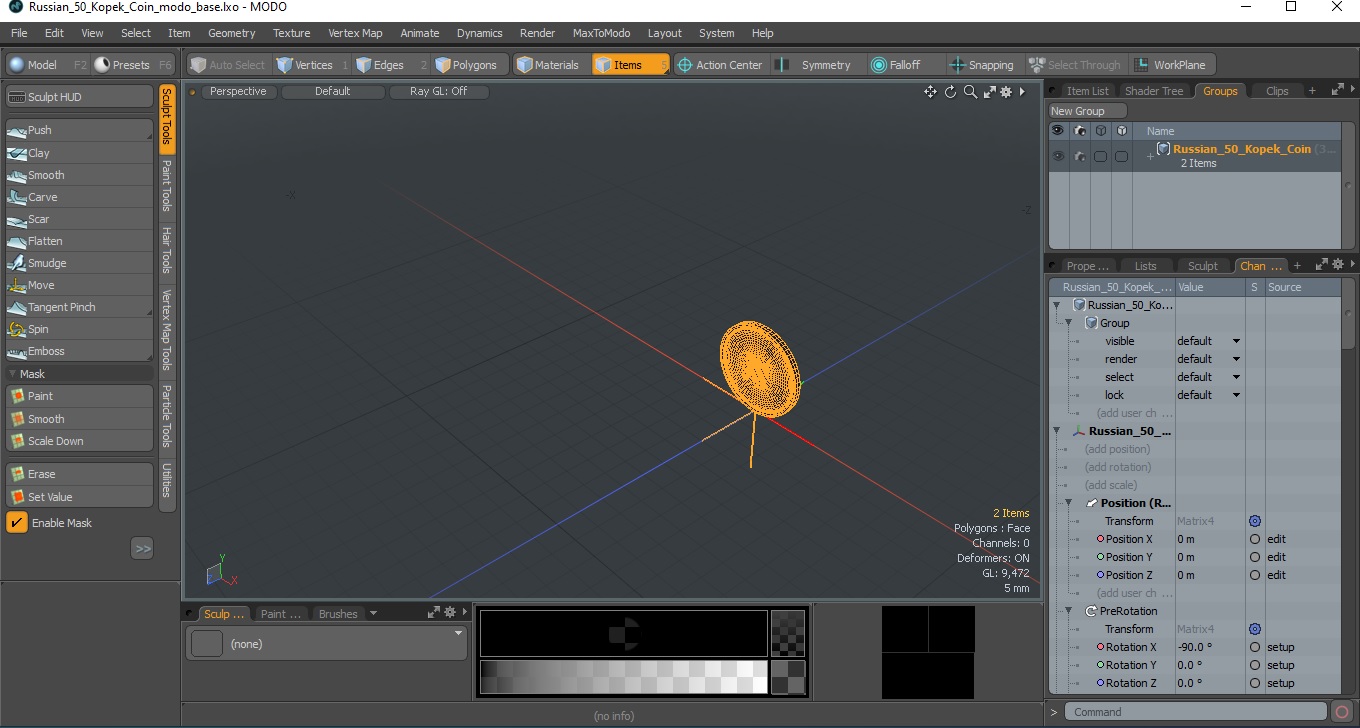
Task: Click command record button at bottom right
Action: 1343,712
